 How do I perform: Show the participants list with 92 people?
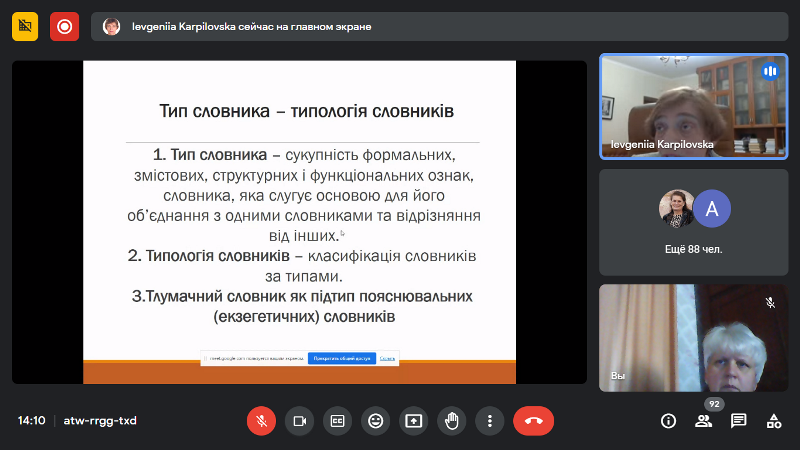click(704, 421)
